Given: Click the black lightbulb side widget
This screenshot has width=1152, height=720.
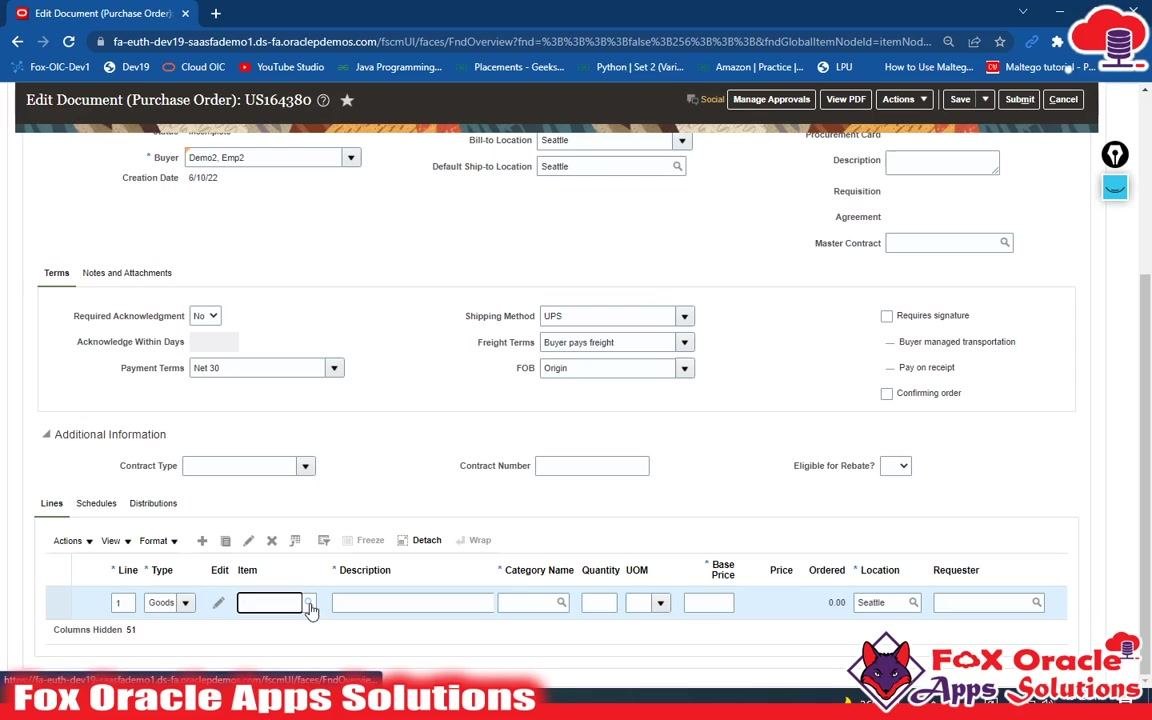Looking at the screenshot, I should pyautogui.click(x=1115, y=154).
